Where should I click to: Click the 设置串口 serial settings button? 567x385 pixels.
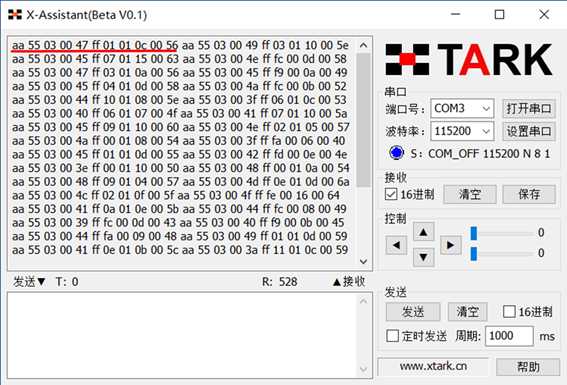[x=529, y=131]
